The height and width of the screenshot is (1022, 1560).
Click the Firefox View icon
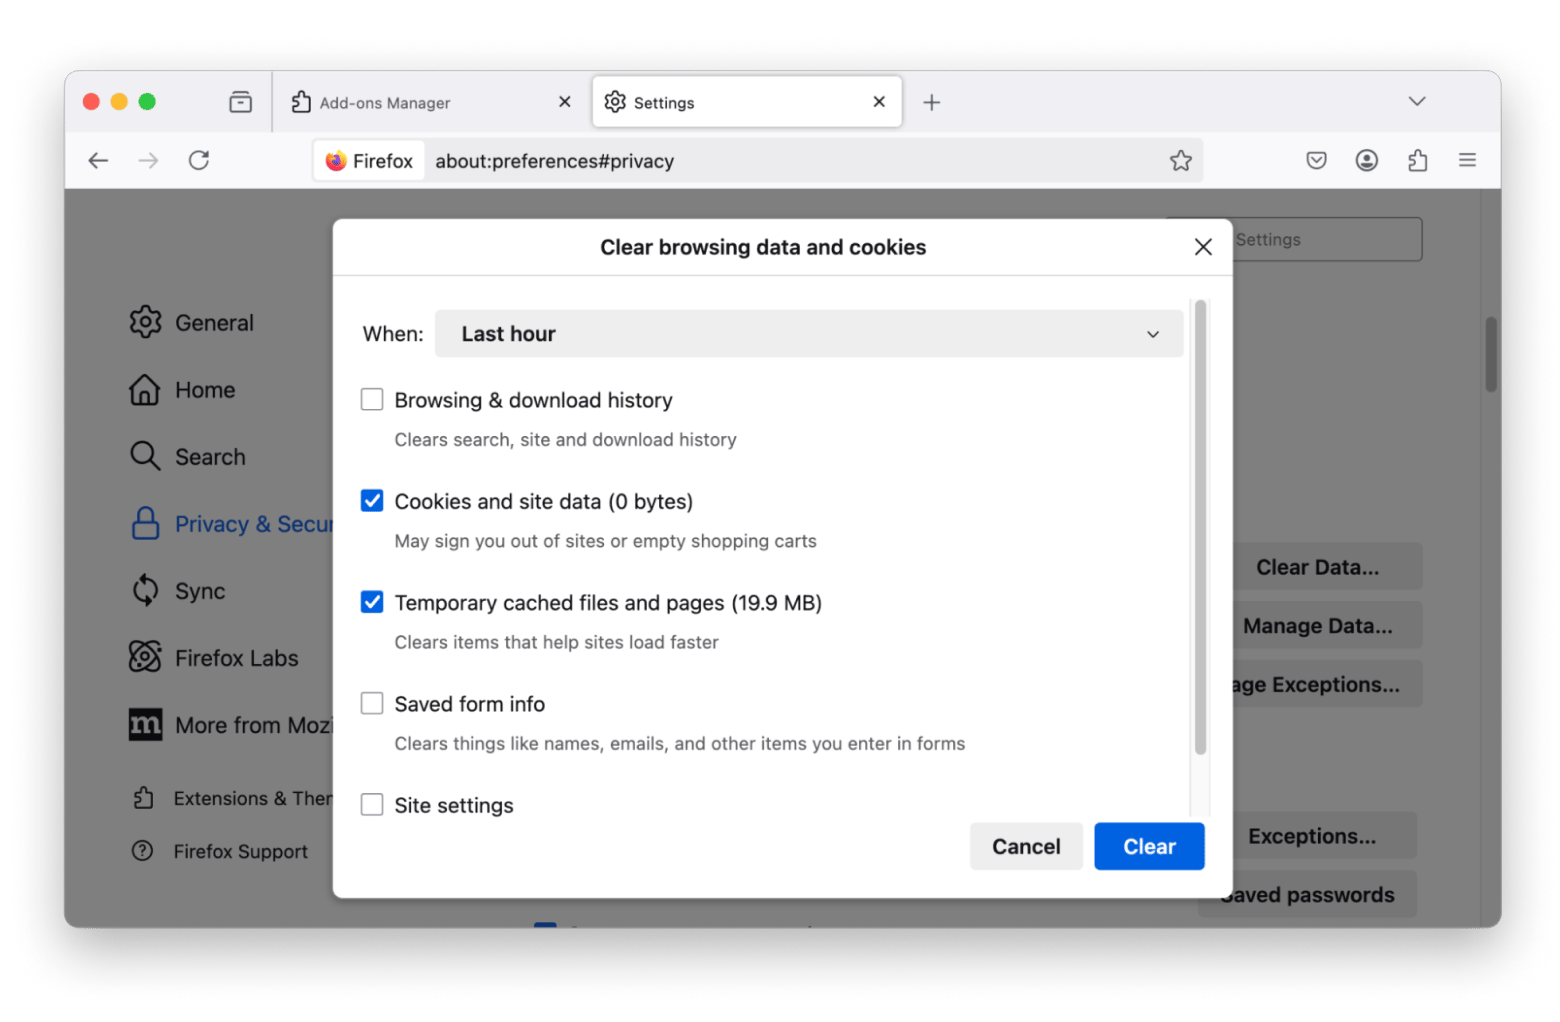point(240,102)
